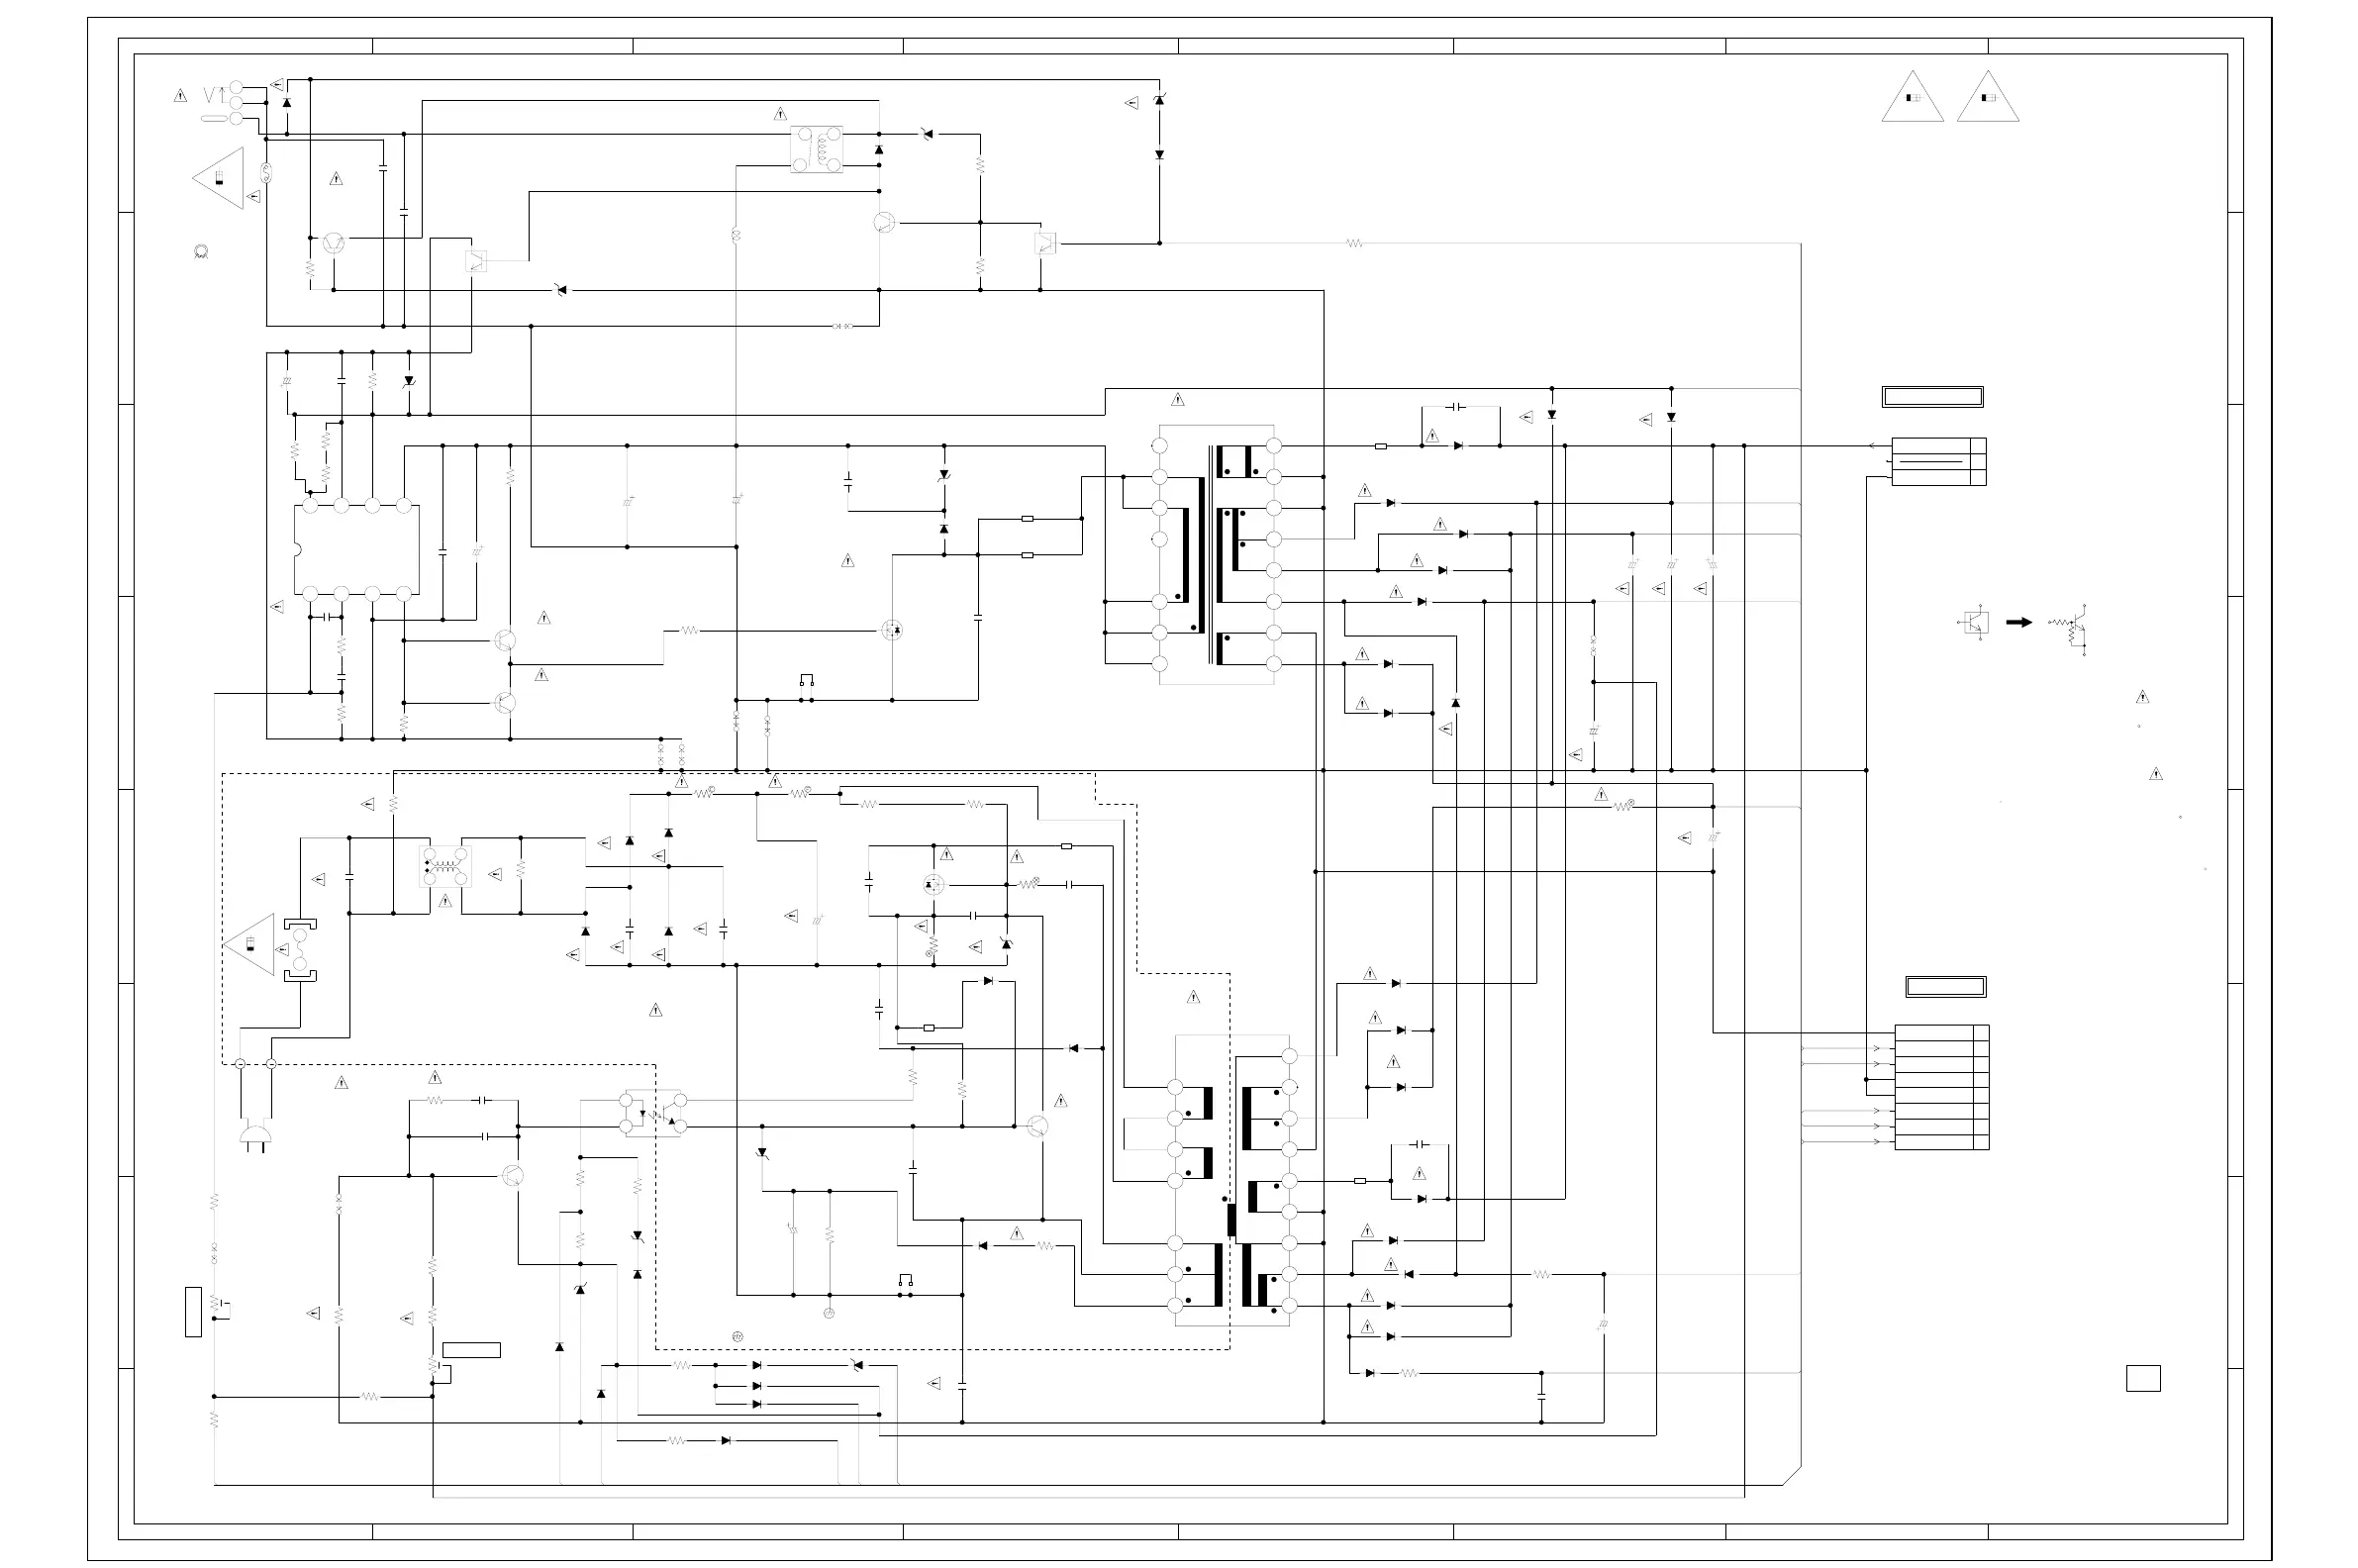Click the solid black right-pointing arrow
Image resolution: width=2358 pixels, height=1568 pixels.
2019,622
